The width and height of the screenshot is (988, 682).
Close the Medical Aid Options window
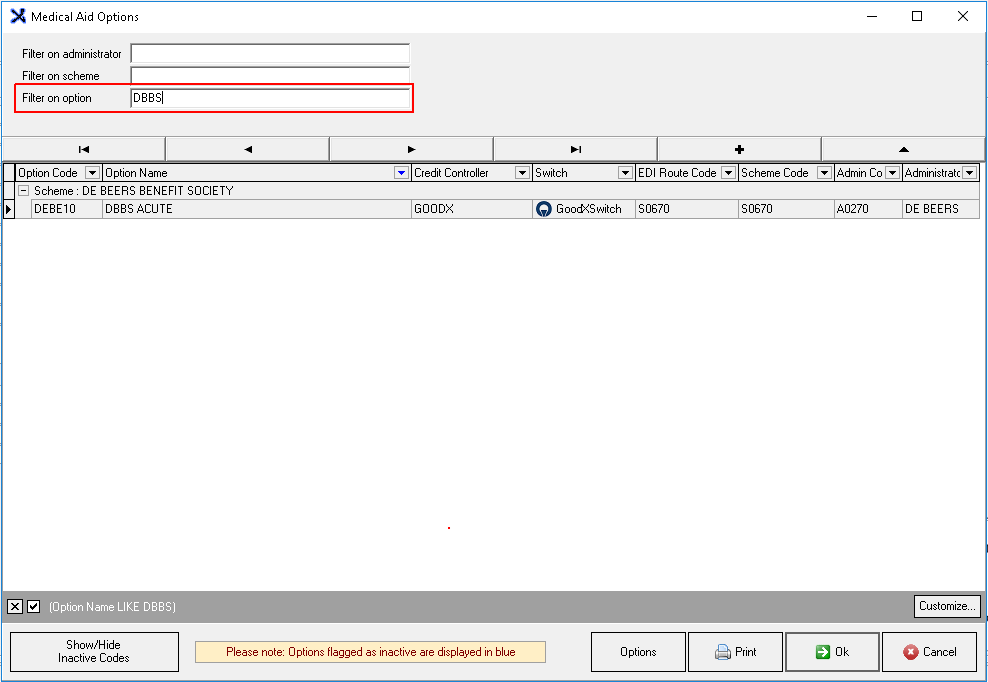[962, 16]
